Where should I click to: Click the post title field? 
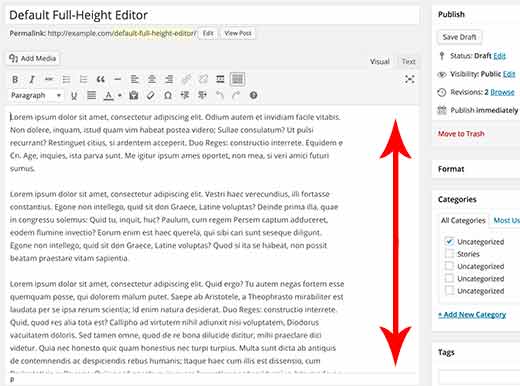[x=212, y=15]
